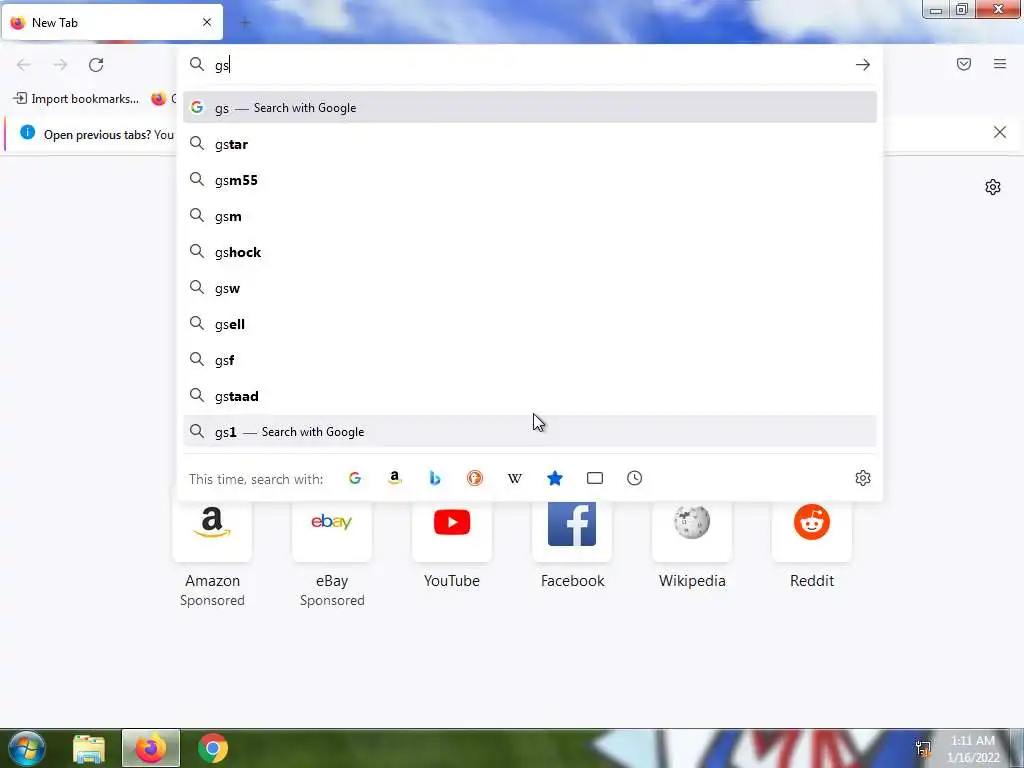Search with Amazon one-off icon
The width and height of the screenshot is (1024, 768).
pos(394,478)
